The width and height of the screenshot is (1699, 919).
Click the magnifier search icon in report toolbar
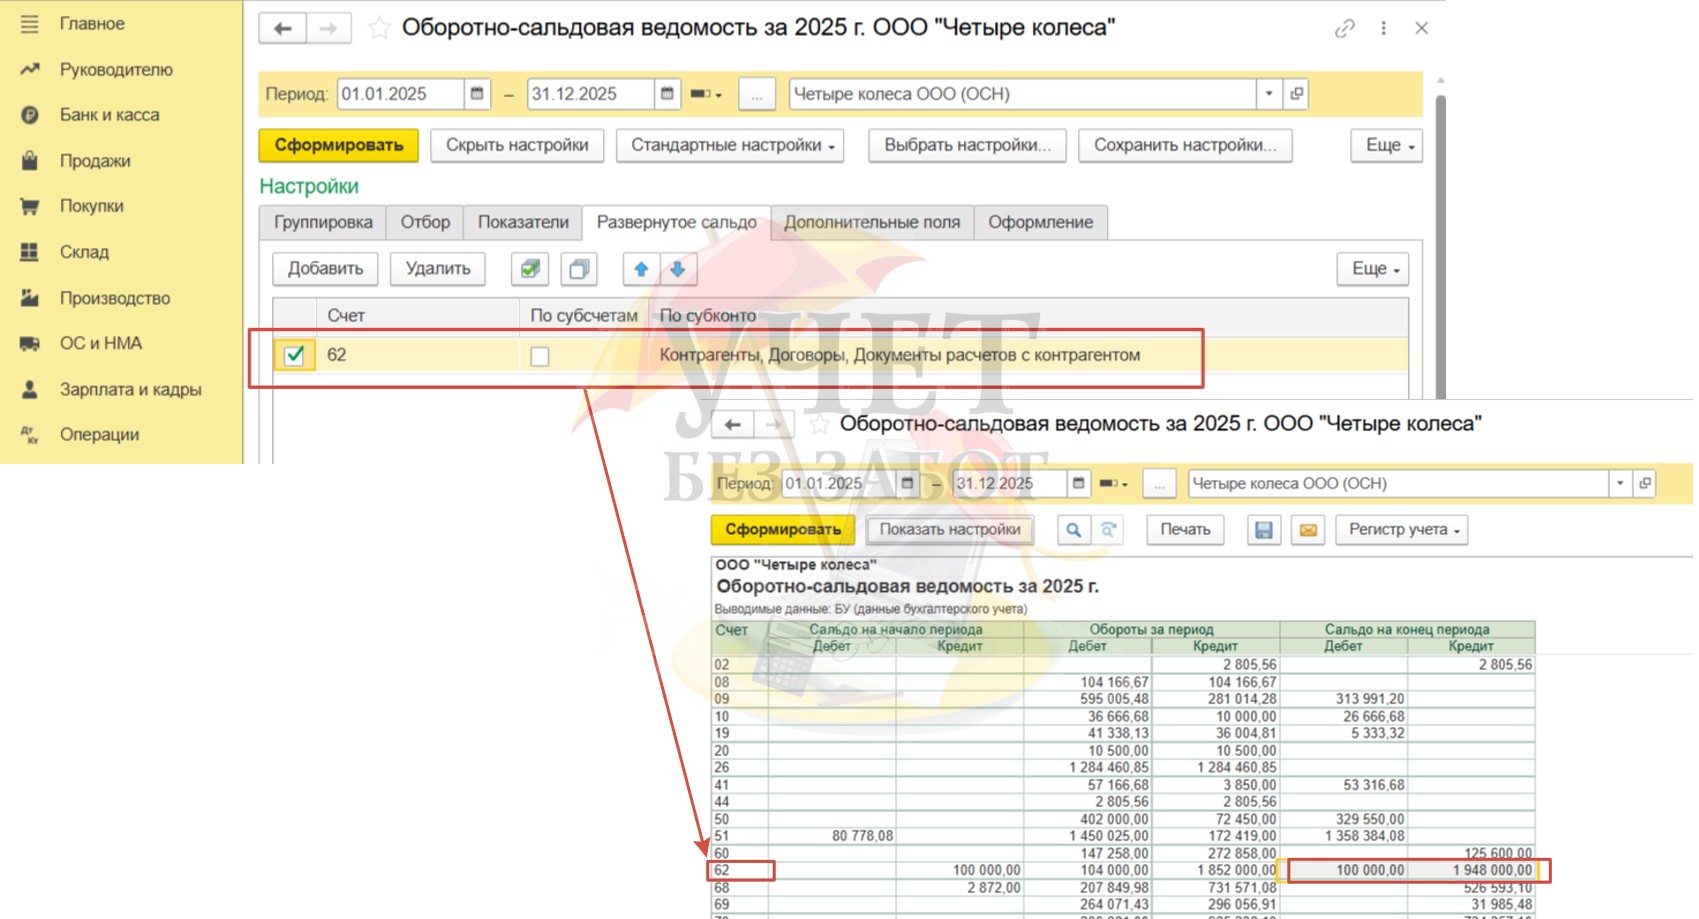[x=1073, y=530]
